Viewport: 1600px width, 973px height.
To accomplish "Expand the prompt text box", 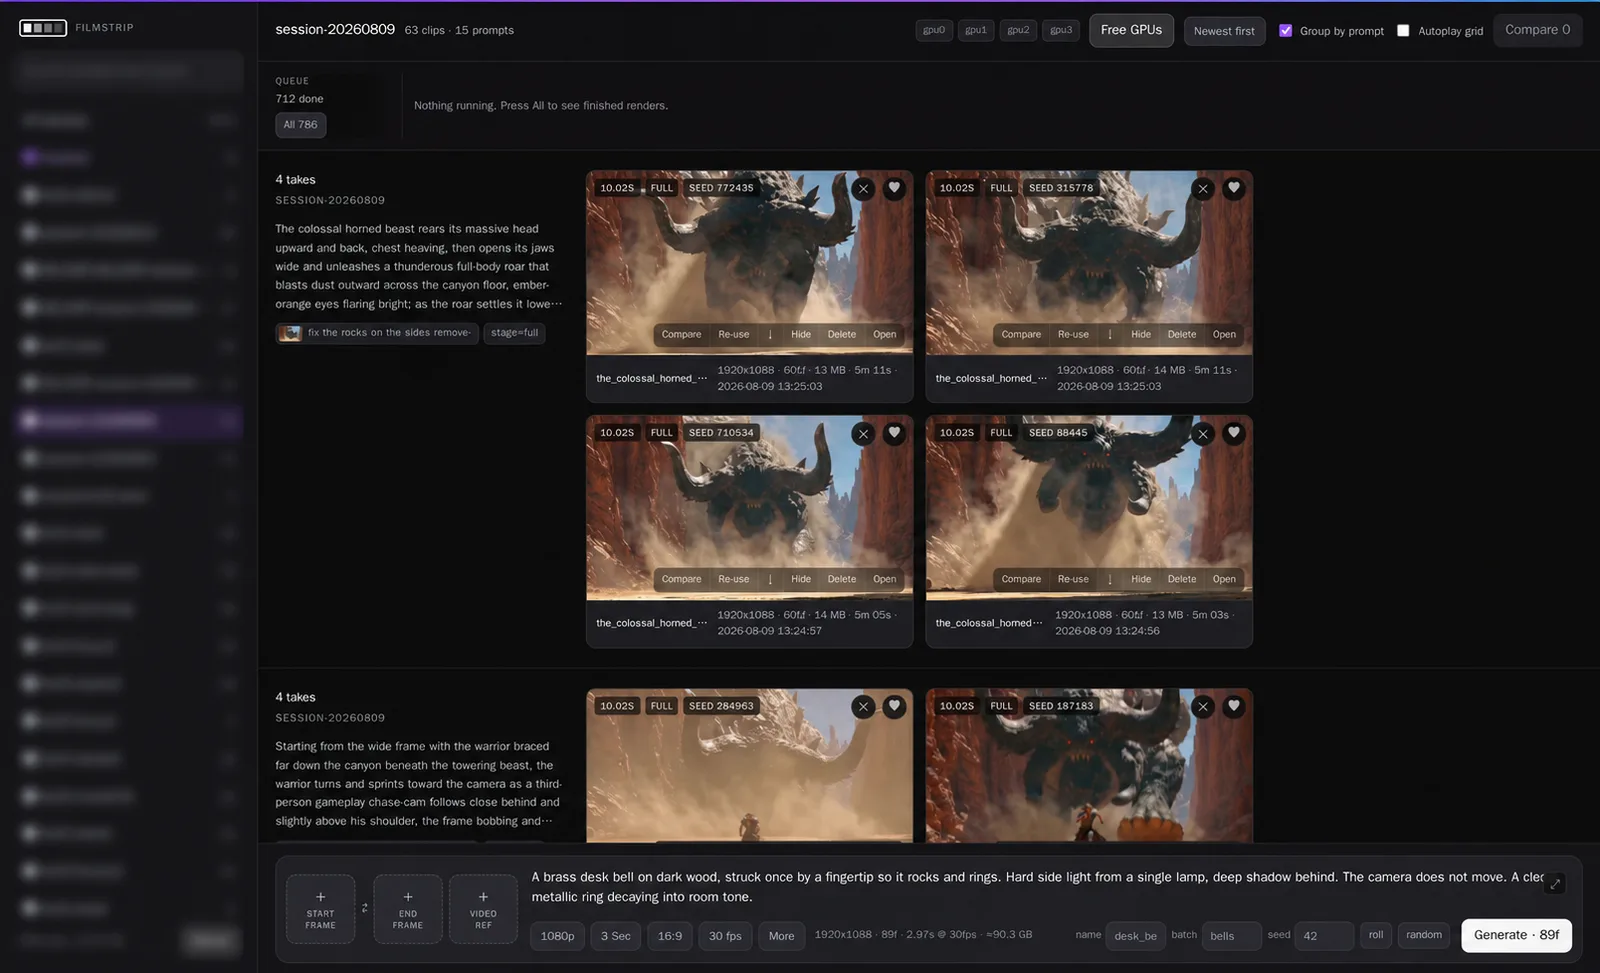I will (x=1555, y=884).
